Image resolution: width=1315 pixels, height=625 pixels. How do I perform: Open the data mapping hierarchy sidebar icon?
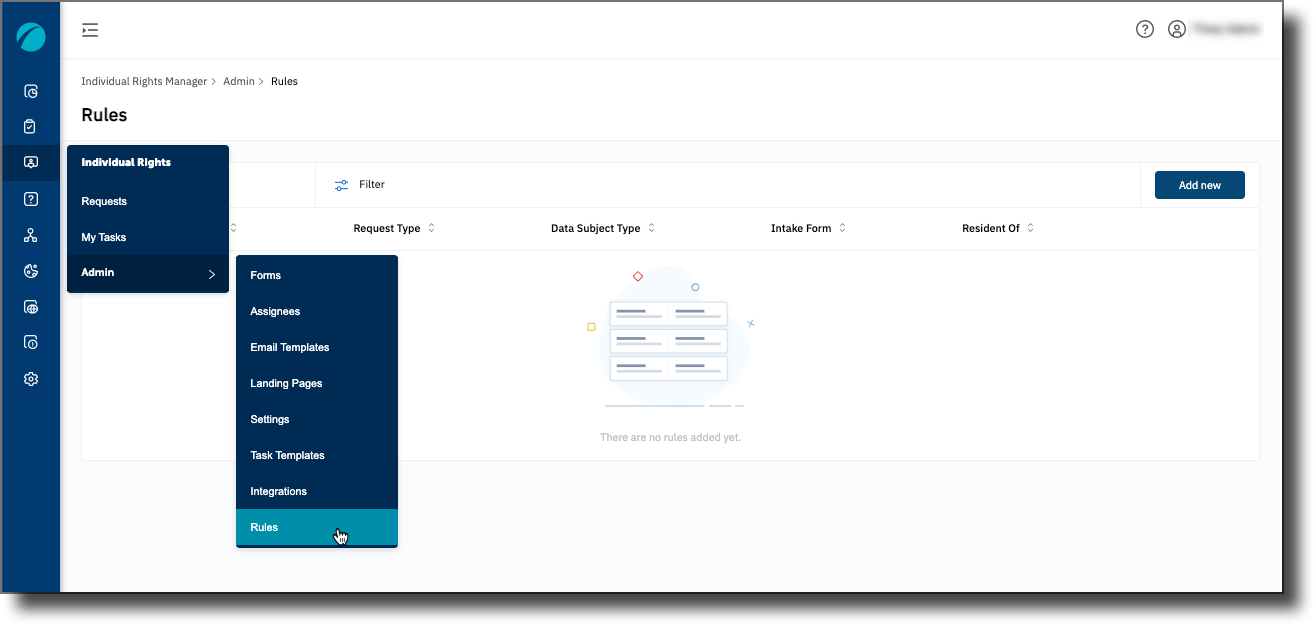(31, 235)
